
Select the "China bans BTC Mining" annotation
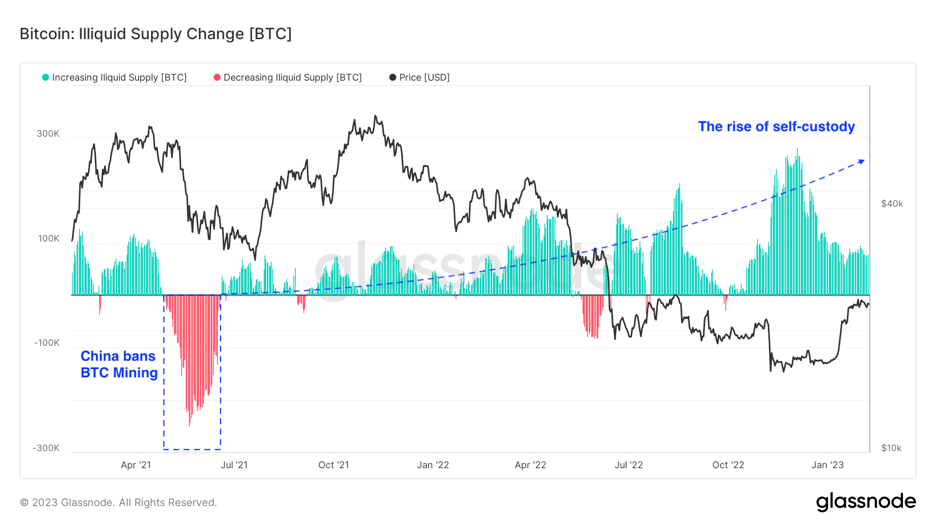[119, 365]
